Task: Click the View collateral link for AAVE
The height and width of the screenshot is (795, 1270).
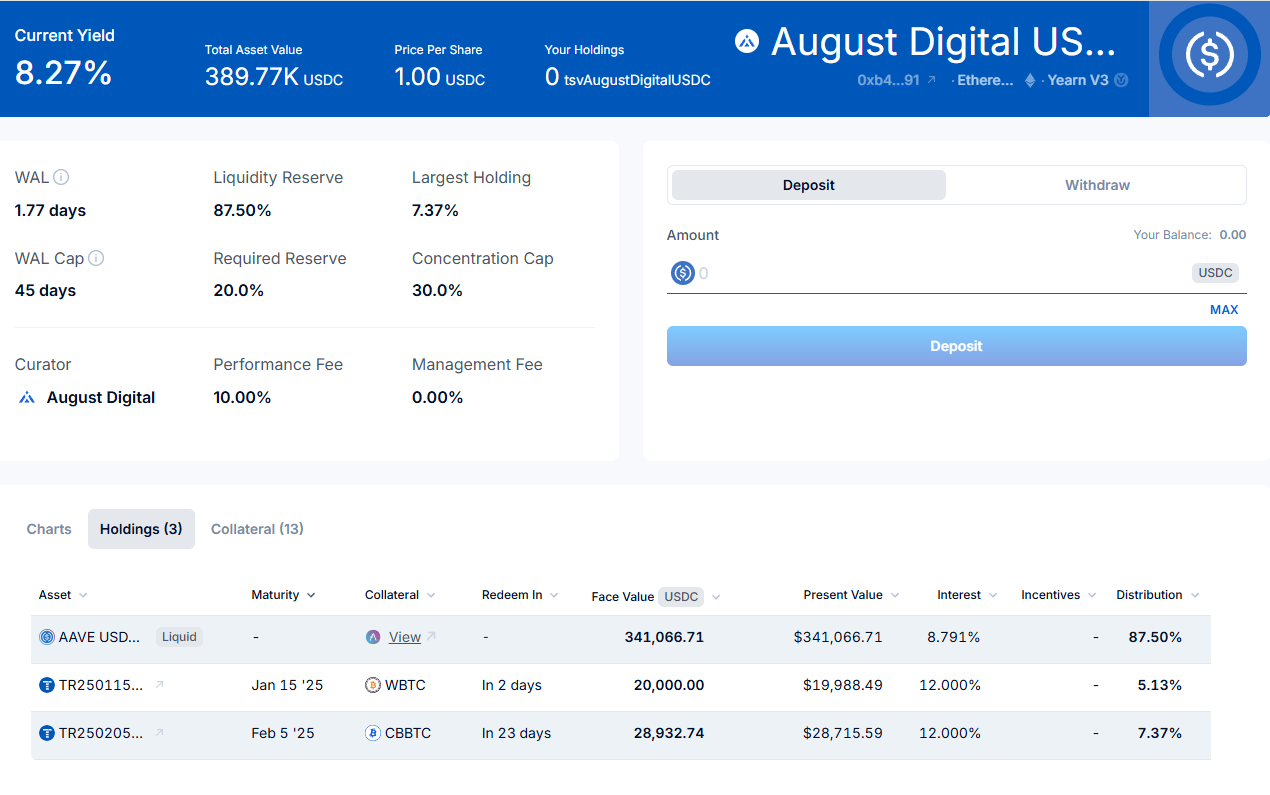Action: click(x=404, y=637)
